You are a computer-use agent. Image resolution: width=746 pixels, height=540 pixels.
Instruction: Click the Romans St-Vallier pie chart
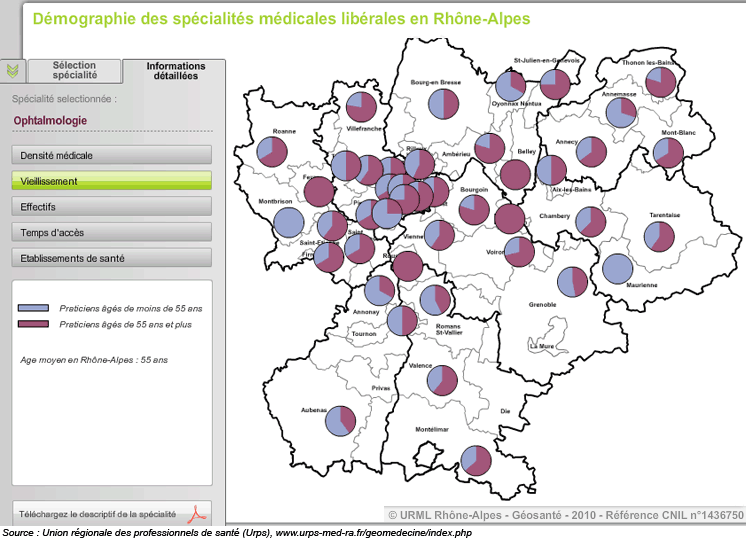point(435,300)
